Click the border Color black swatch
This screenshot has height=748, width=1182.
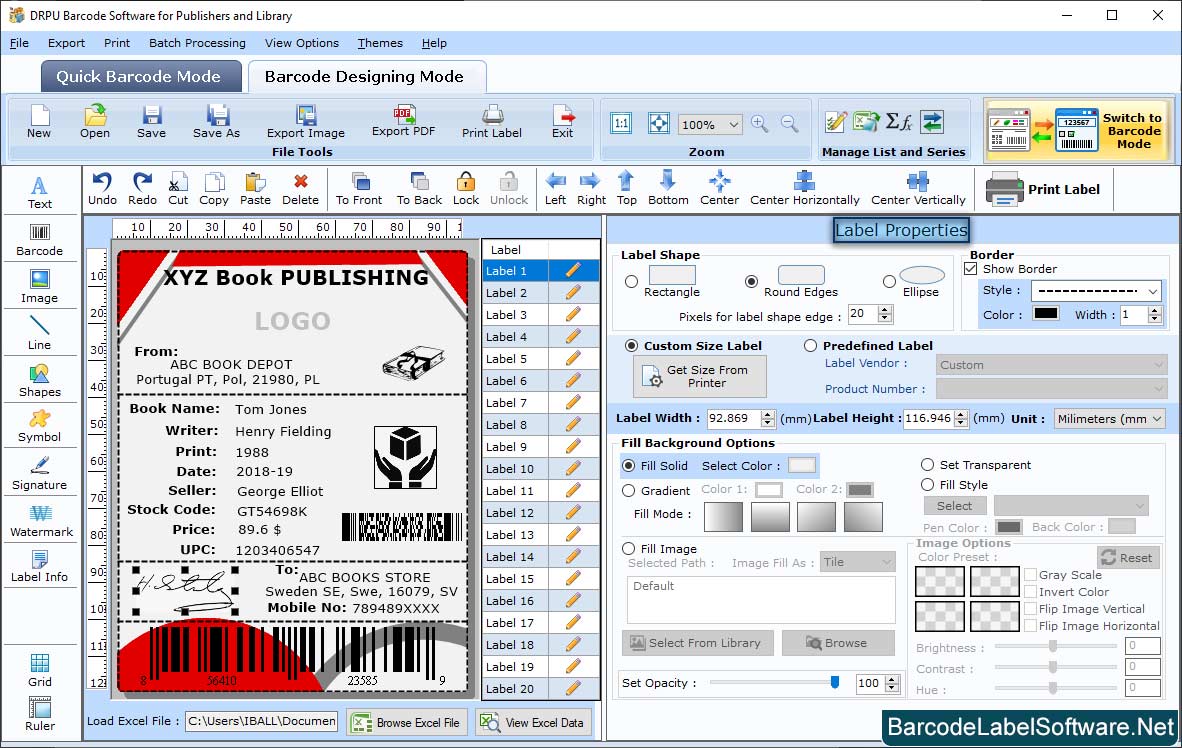(1046, 314)
